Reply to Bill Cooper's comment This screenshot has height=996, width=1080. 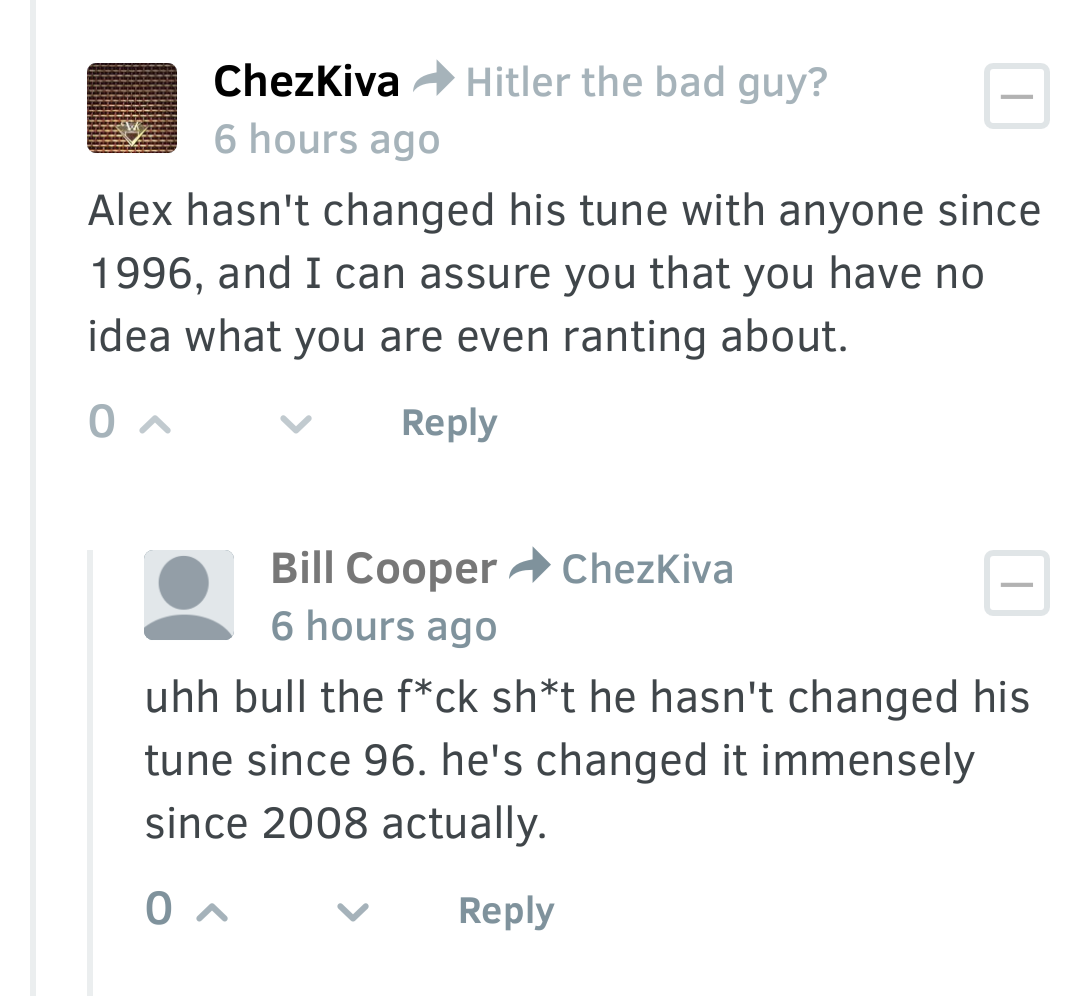tap(506, 911)
